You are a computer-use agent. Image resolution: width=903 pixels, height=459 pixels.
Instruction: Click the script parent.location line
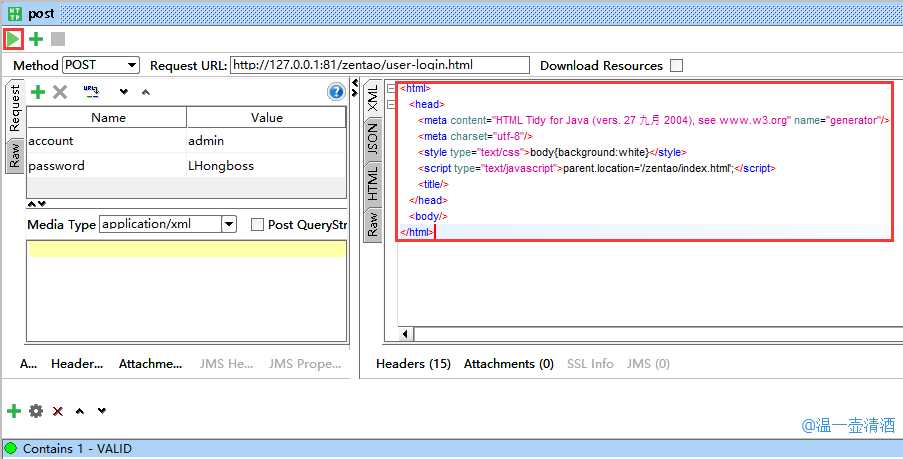[x=597, y=169]
